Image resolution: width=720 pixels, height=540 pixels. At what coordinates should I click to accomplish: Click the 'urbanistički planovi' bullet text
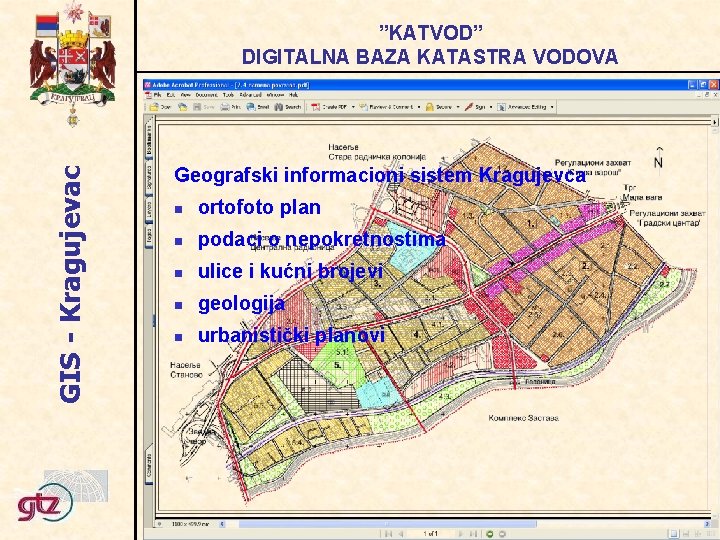(291, 335)
